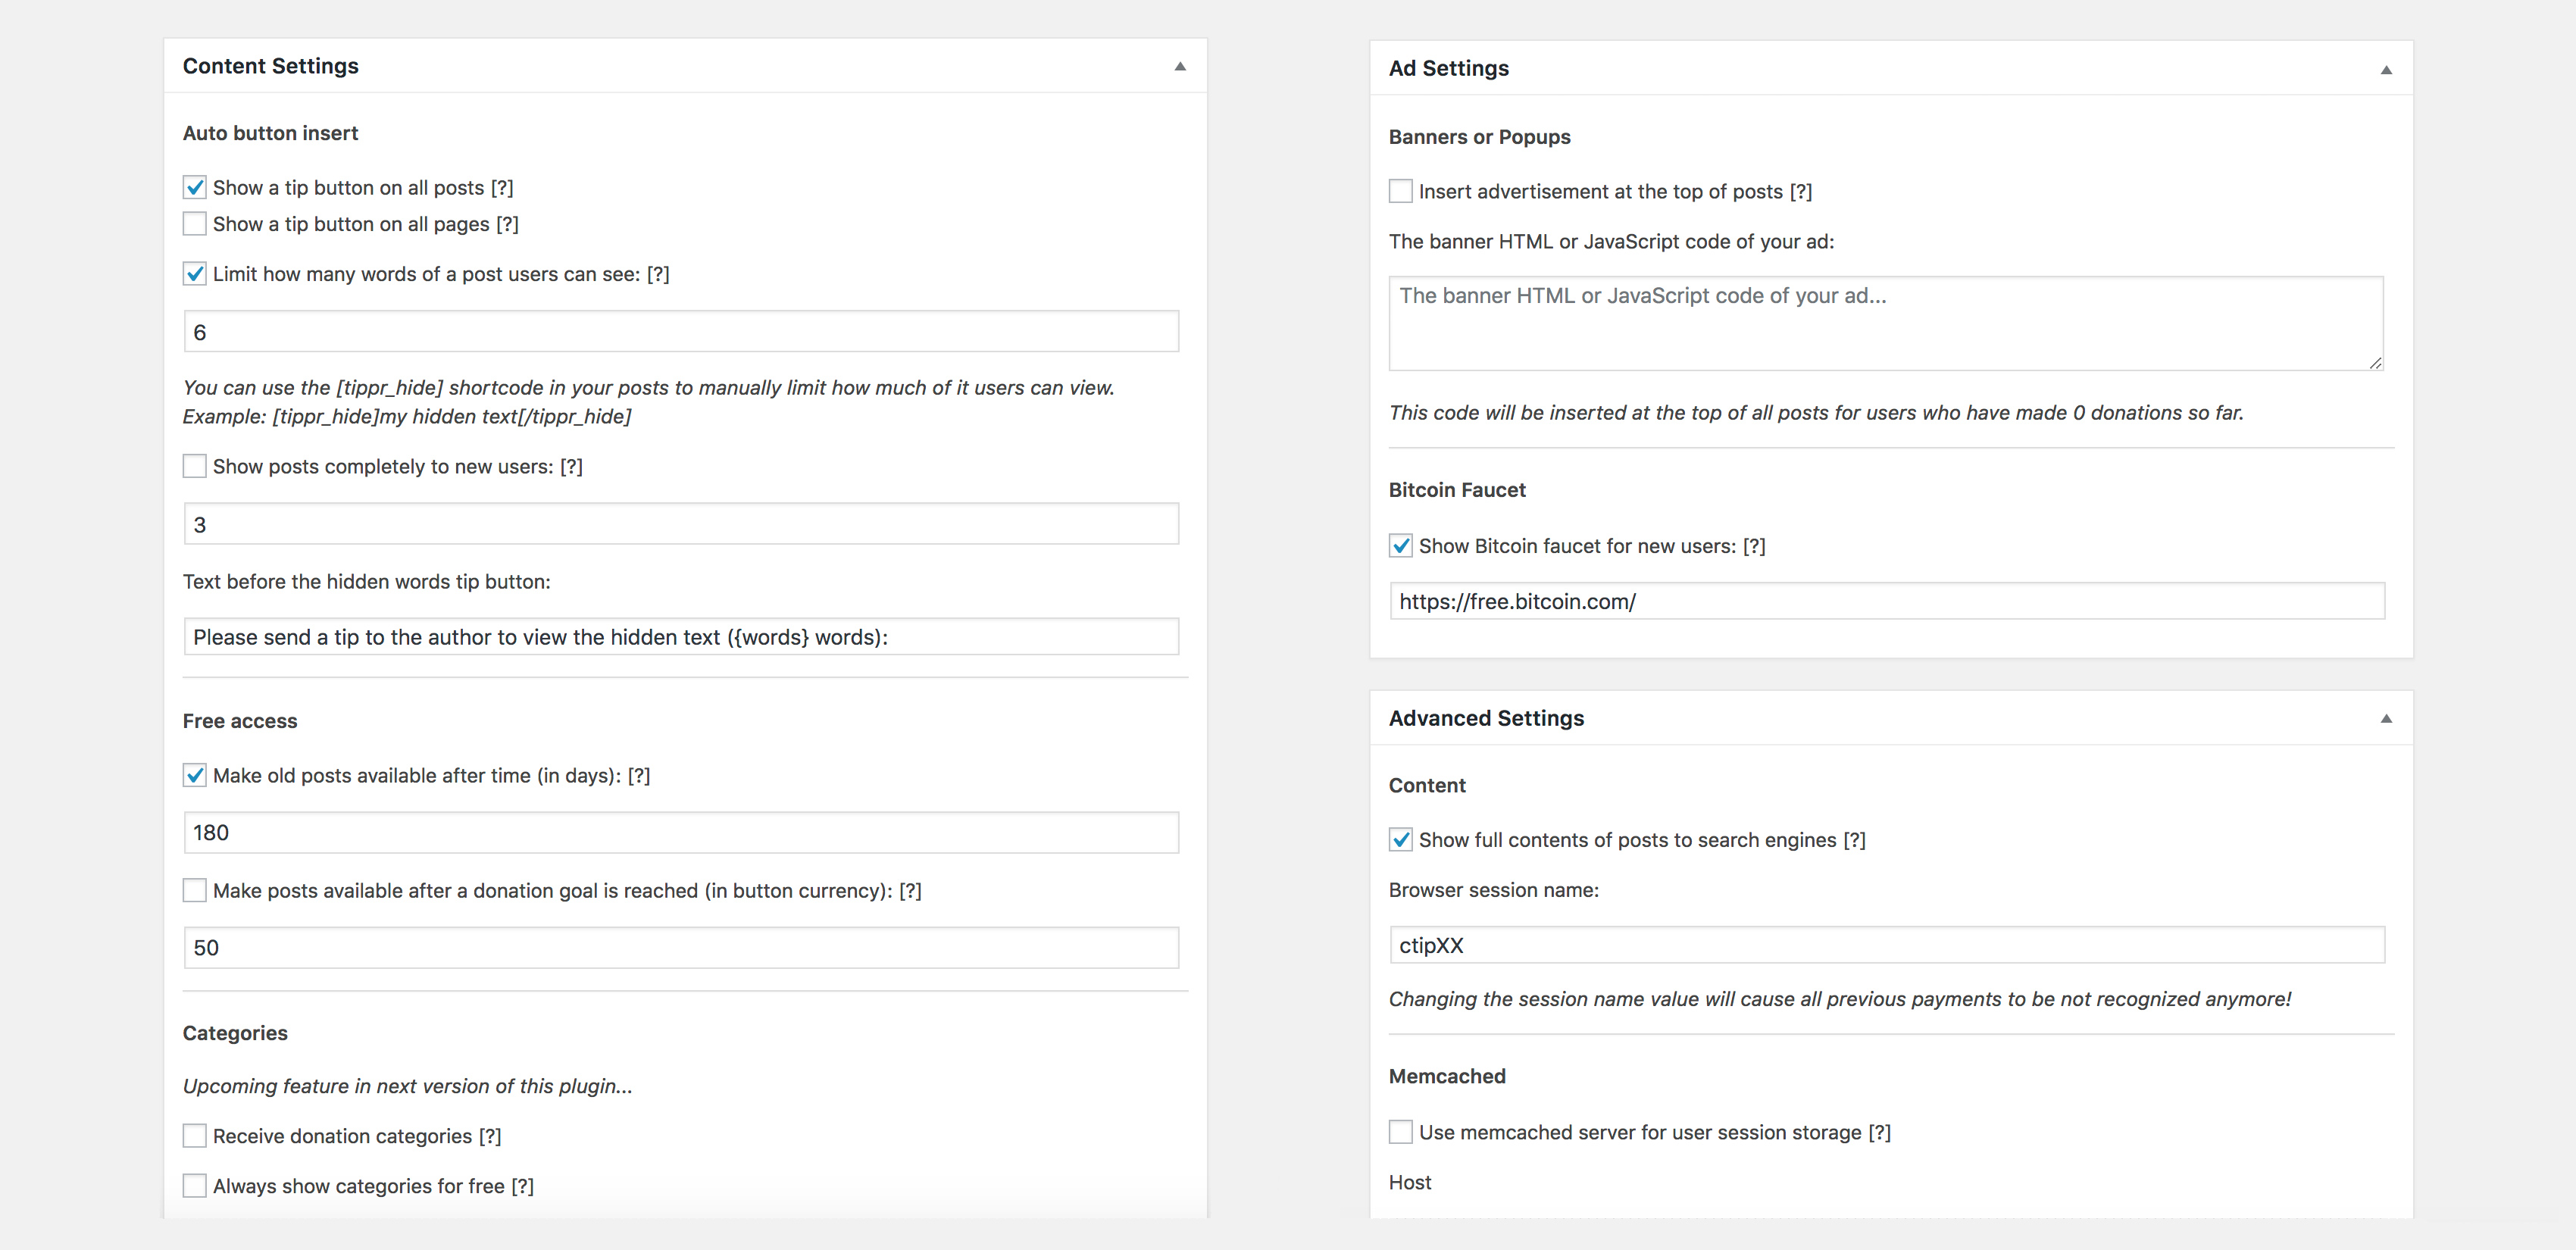Click the Advanced Settings panel title
The height and width of the screenshot is (1250, 2576).
[x=1486, y=718]
